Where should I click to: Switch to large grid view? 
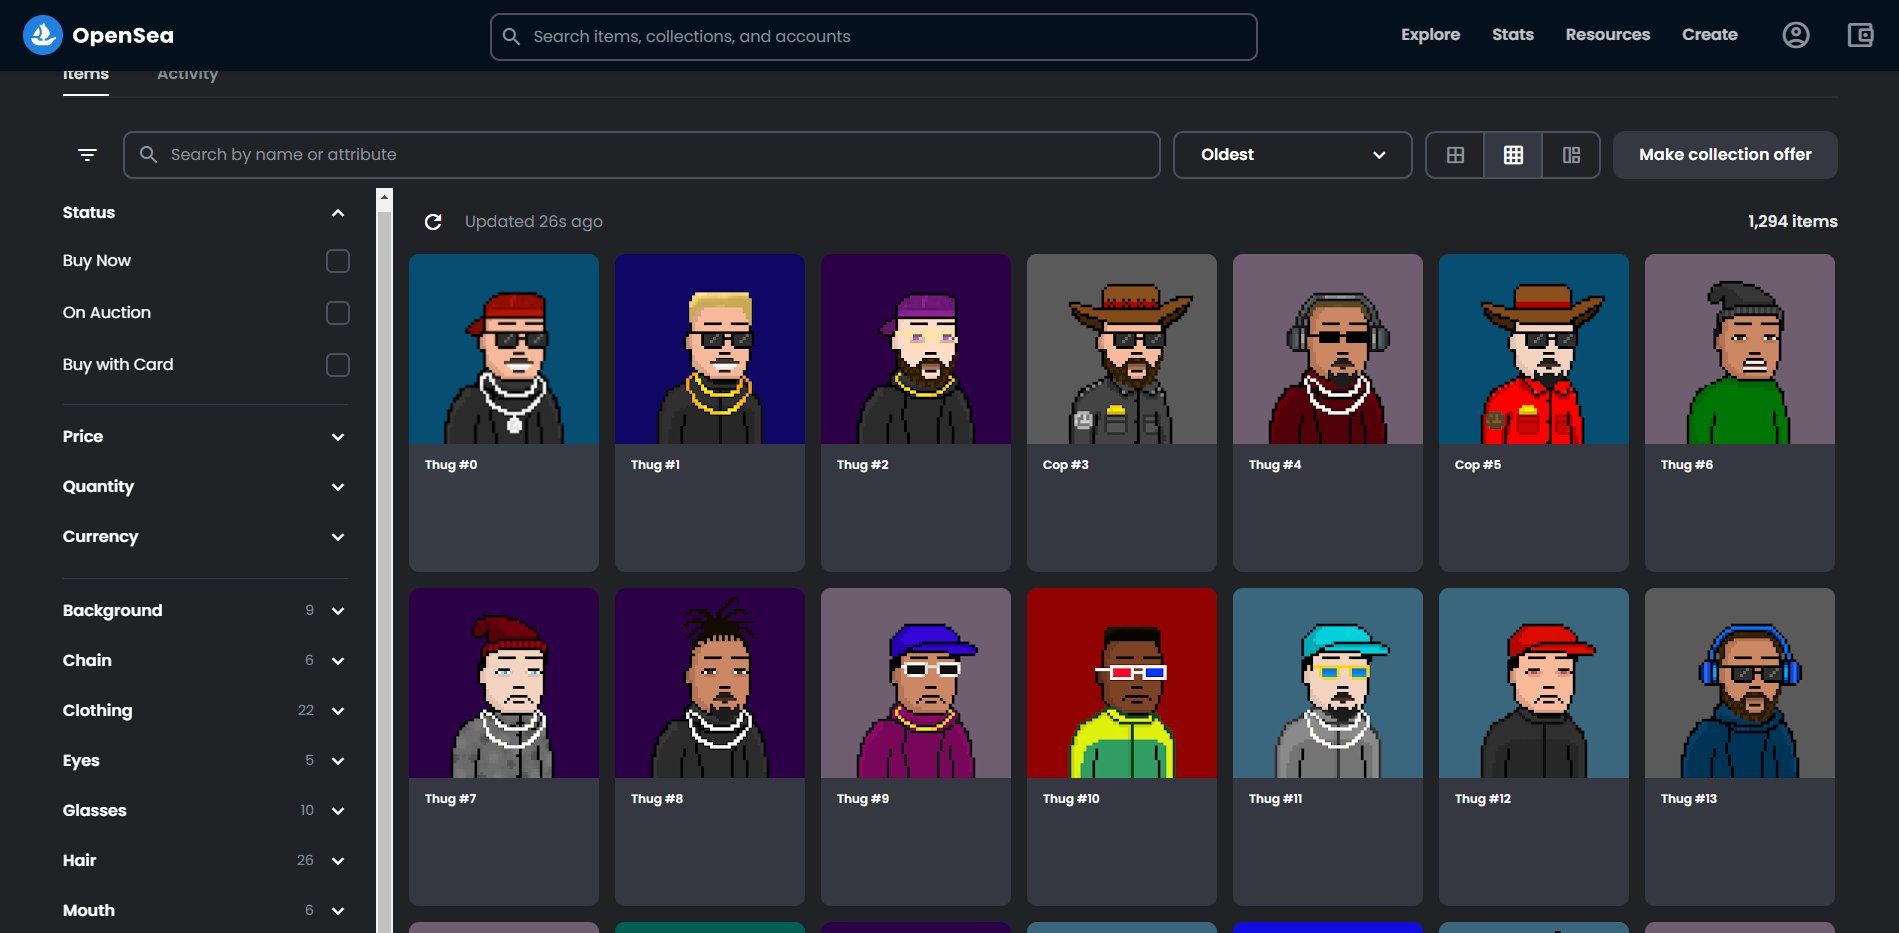click(1455, 155)
